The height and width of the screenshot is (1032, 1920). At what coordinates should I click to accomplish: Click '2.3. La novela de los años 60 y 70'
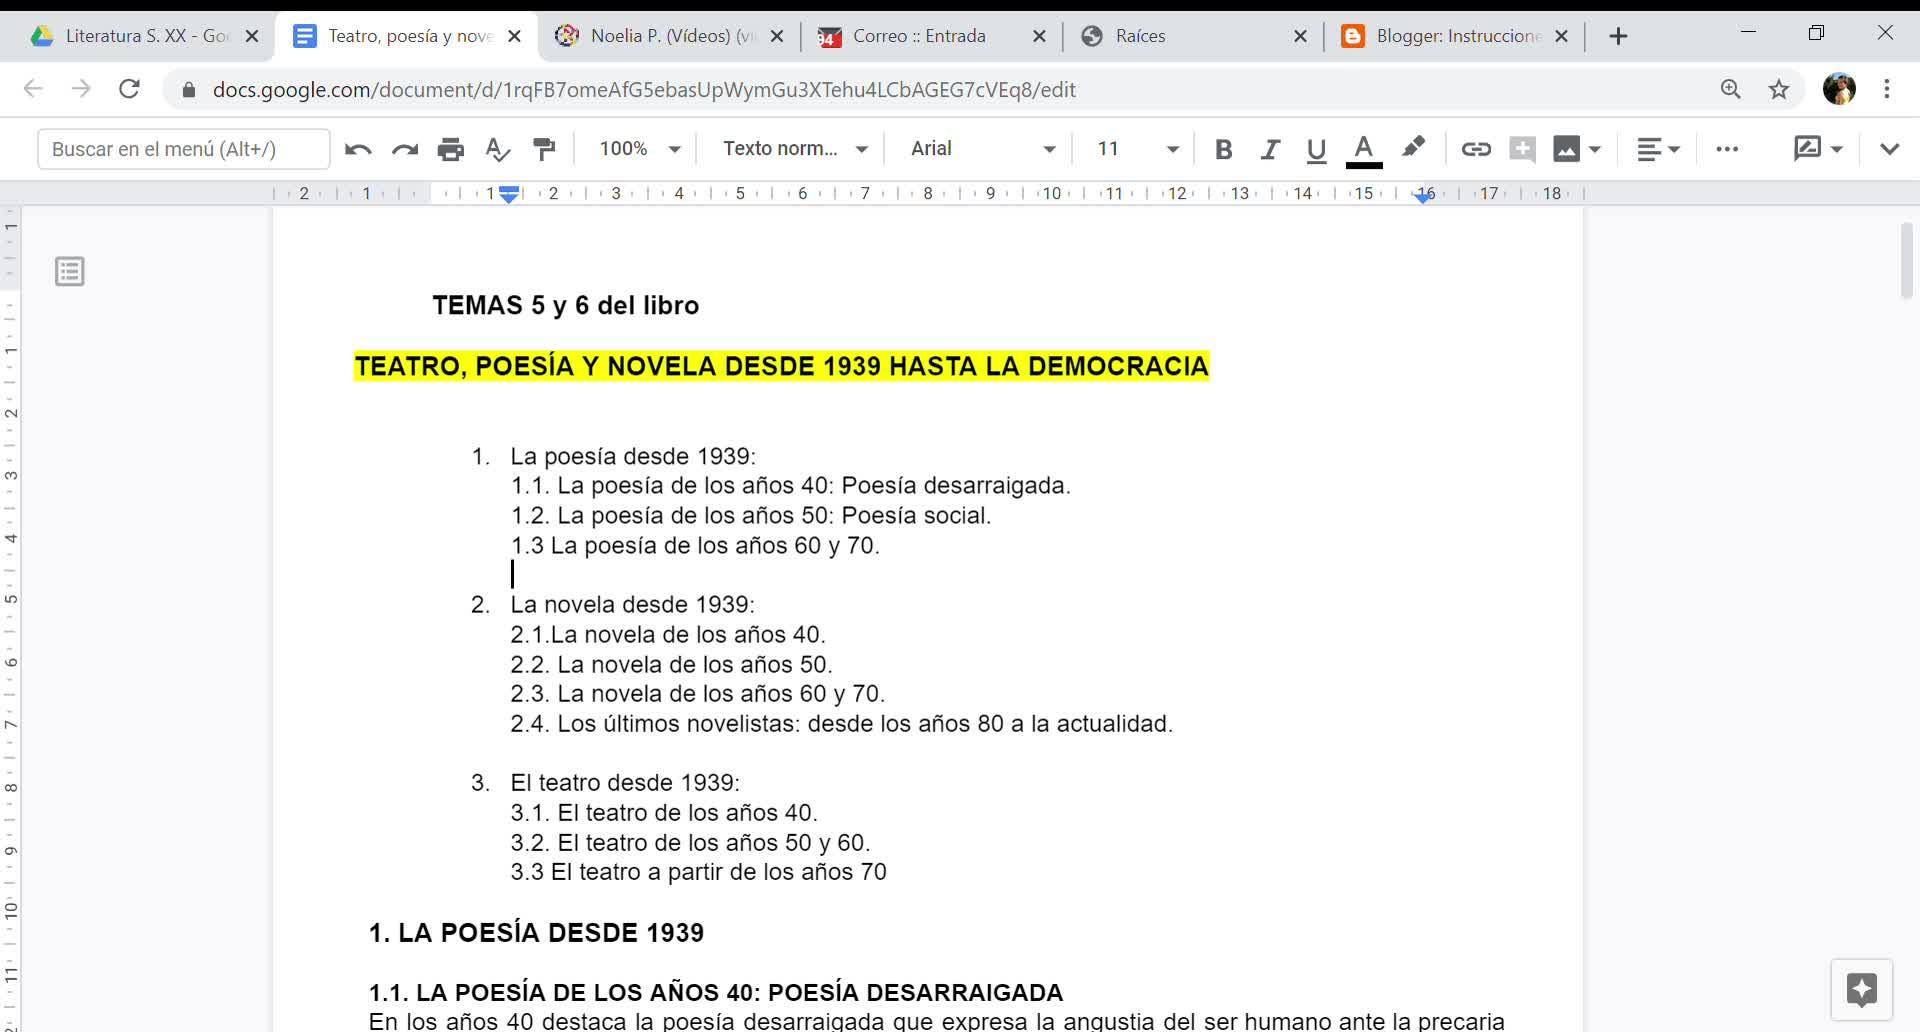click(x=697, y=694)
